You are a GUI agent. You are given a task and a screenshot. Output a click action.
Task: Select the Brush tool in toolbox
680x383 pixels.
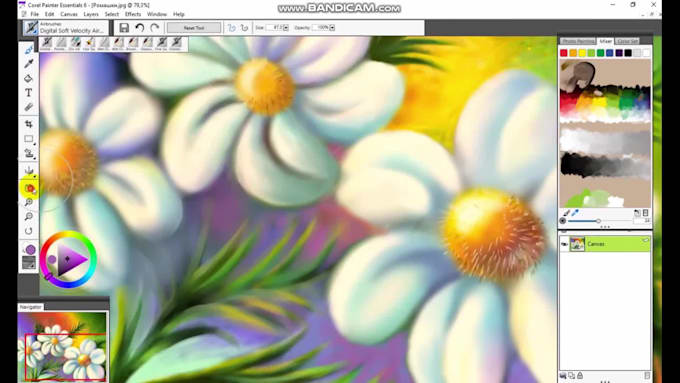[29, 50]
